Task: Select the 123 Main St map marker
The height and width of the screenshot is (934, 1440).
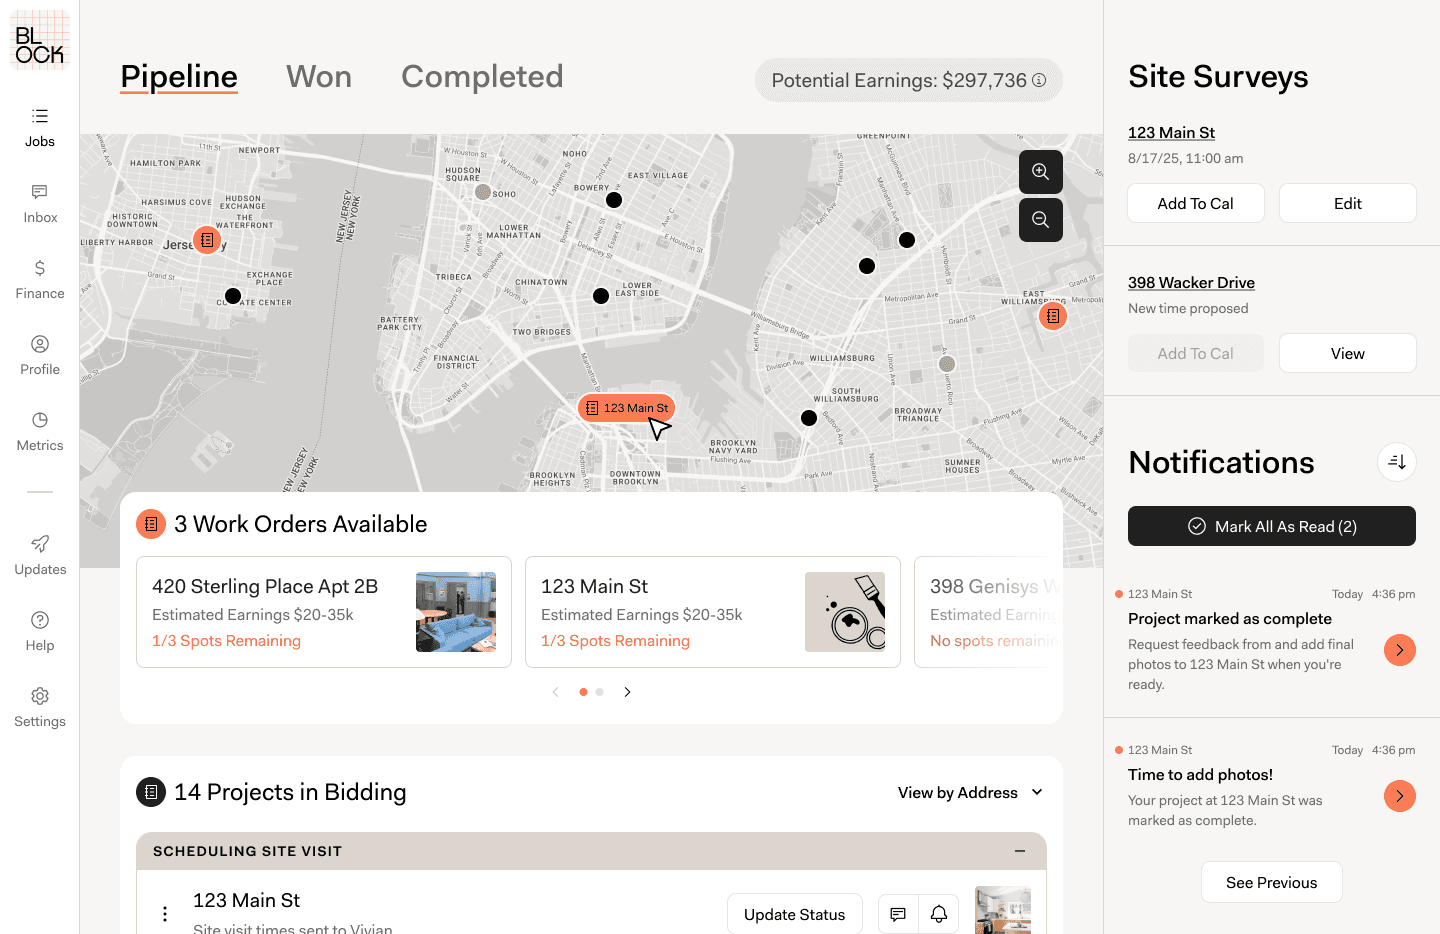Action: (627, 408)
